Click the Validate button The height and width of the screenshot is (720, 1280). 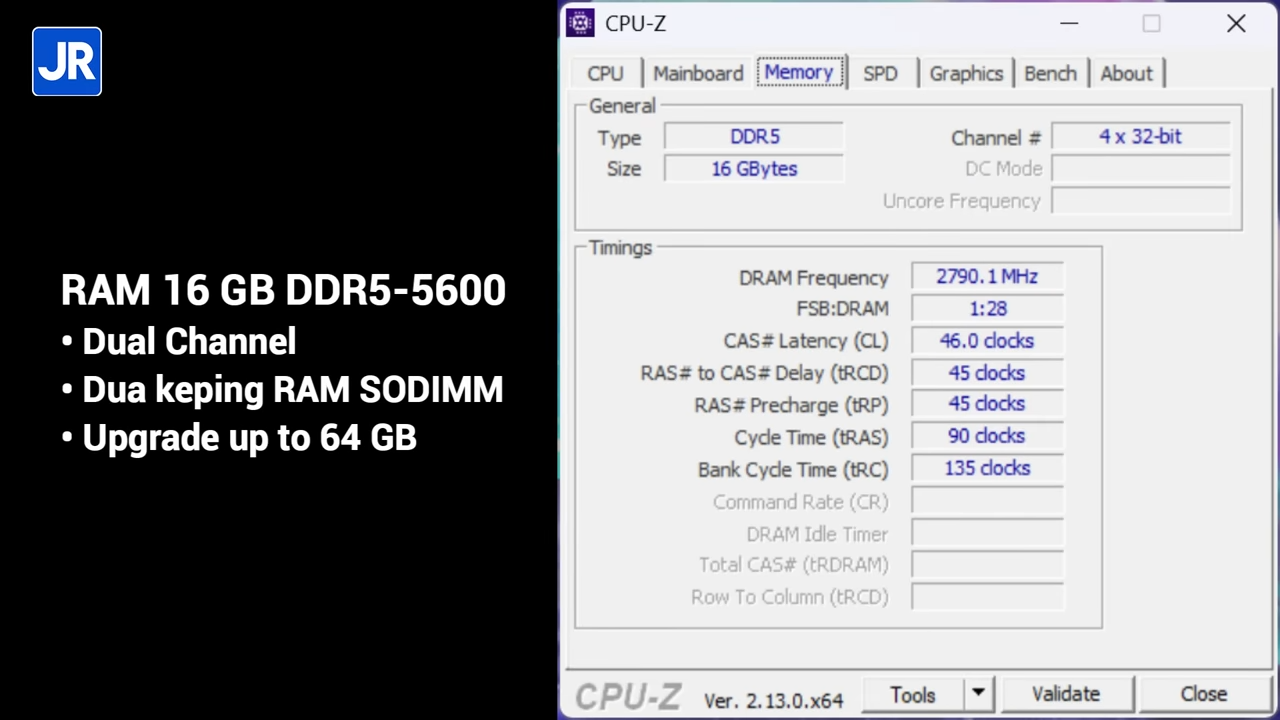pyautogui.click(x=1066, y=694)
